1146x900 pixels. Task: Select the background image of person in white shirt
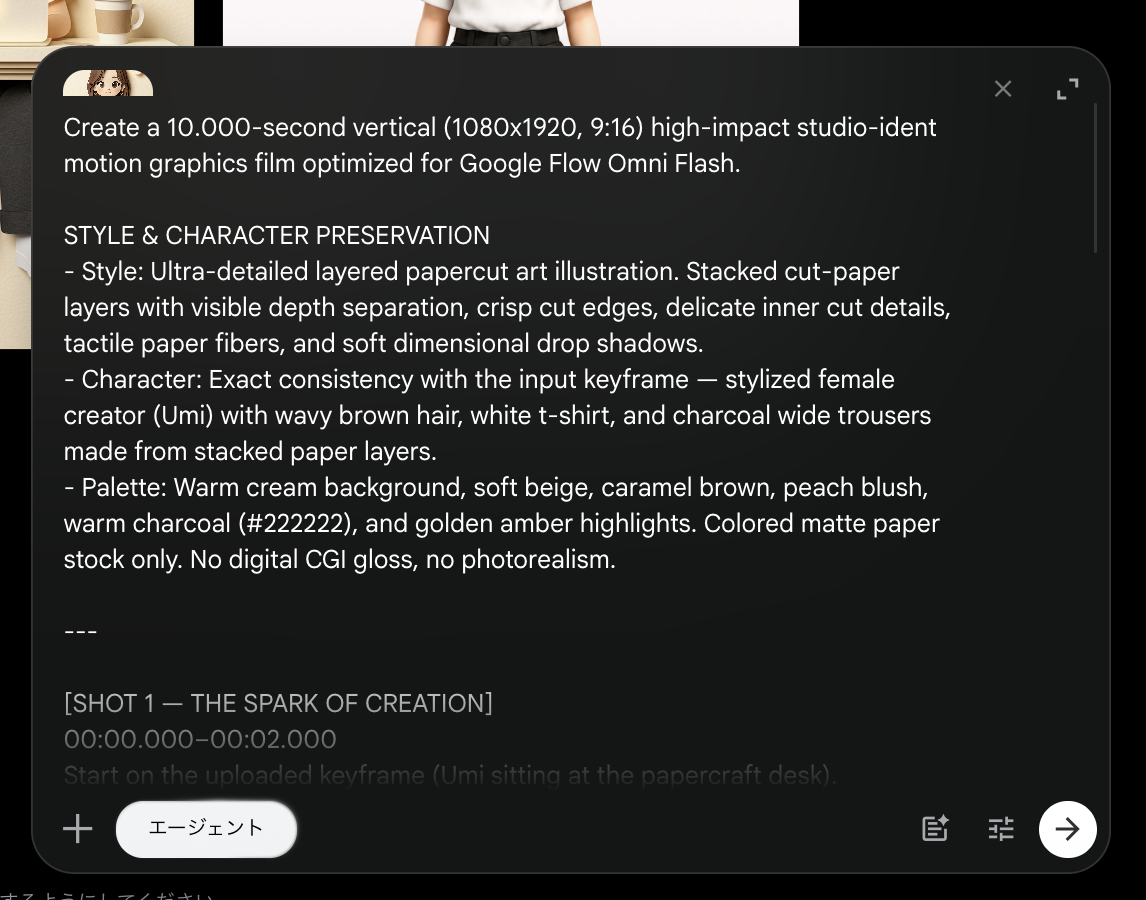pos(510,23)
